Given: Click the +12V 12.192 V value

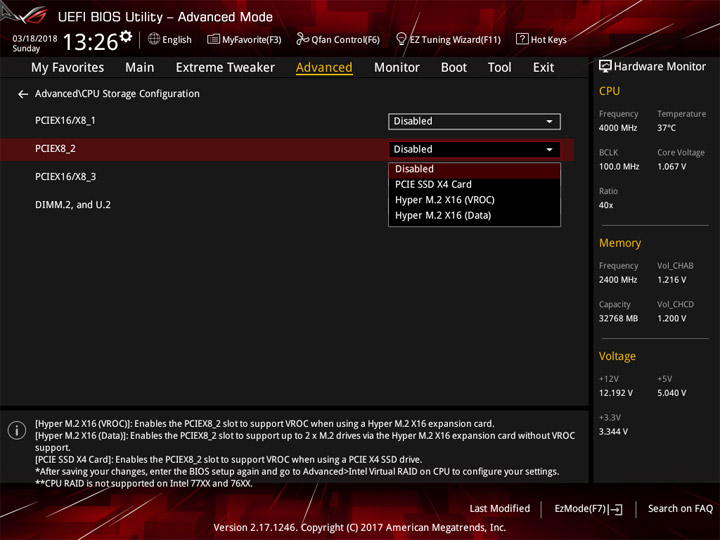Looking at the screenshot, I should [616, 393].
